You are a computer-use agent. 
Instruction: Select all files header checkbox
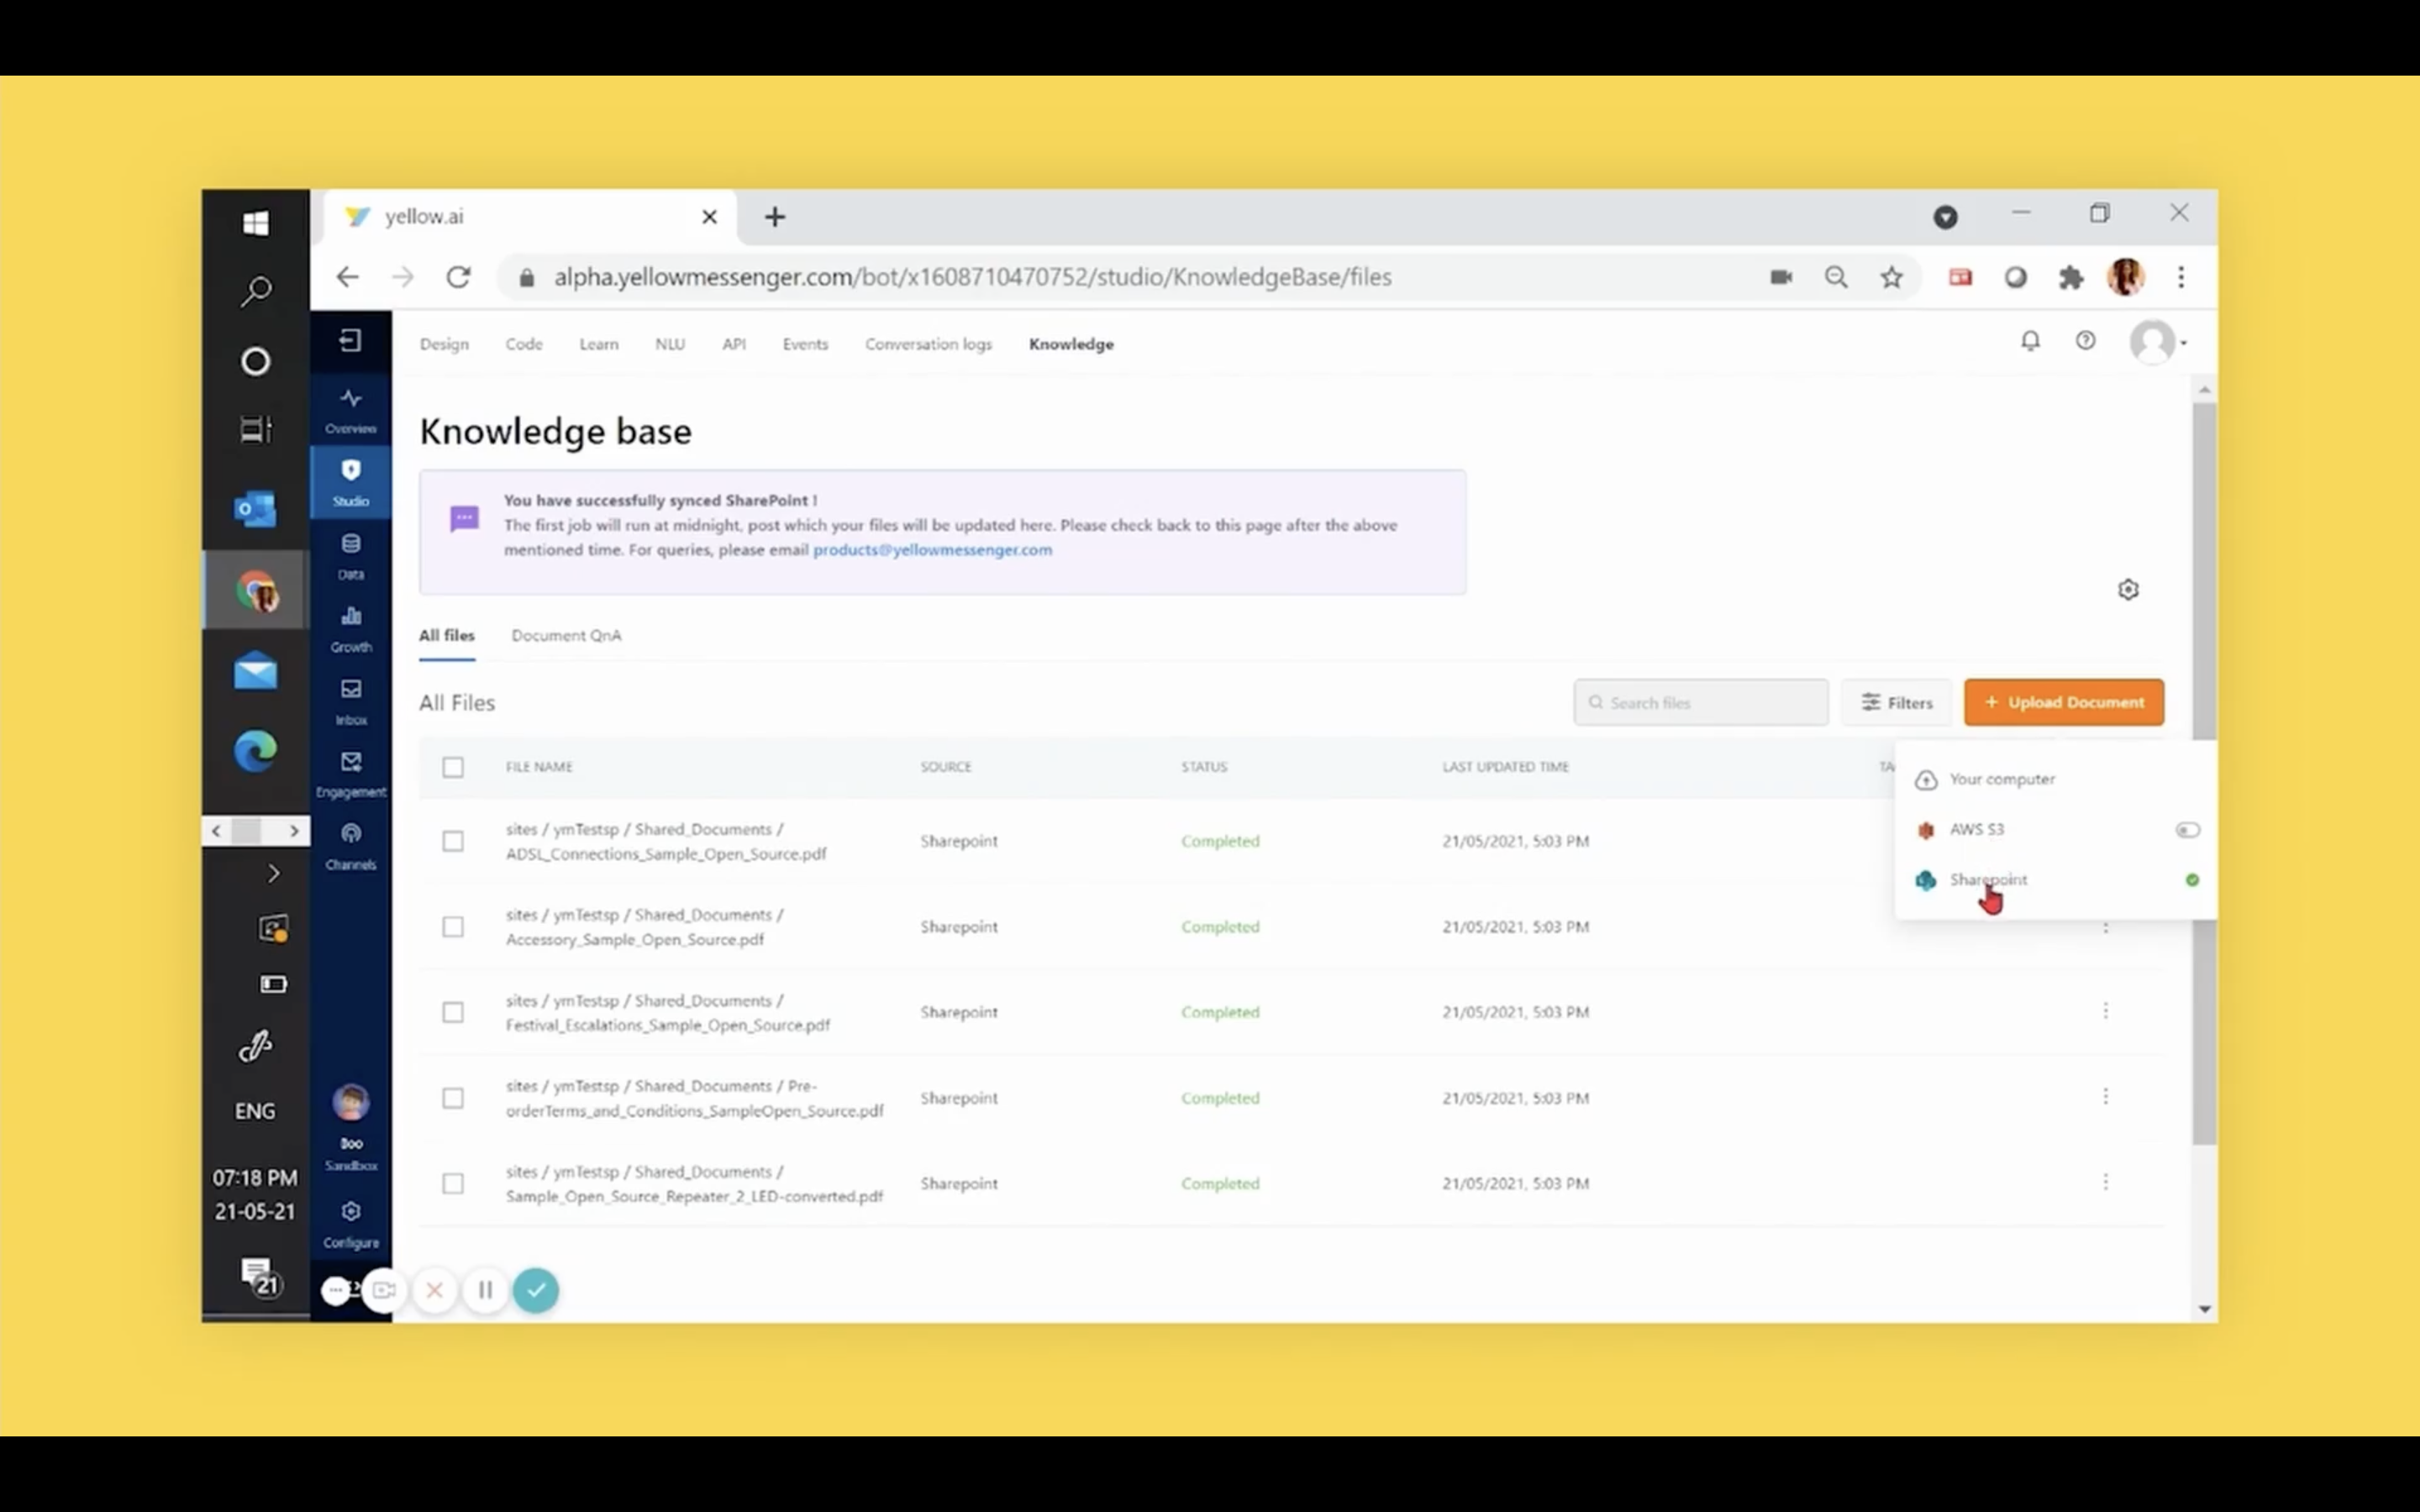[x=453, y=767]
